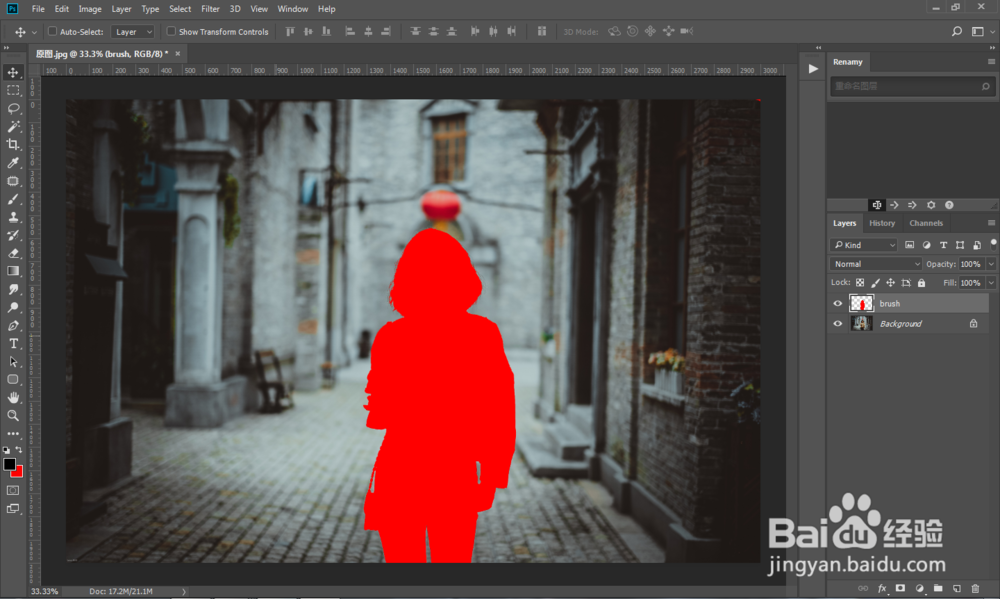This screenshot has height=599, width=1000.
Task: Toggle Lock image pixels brush icon
Action: coord(875,283)
